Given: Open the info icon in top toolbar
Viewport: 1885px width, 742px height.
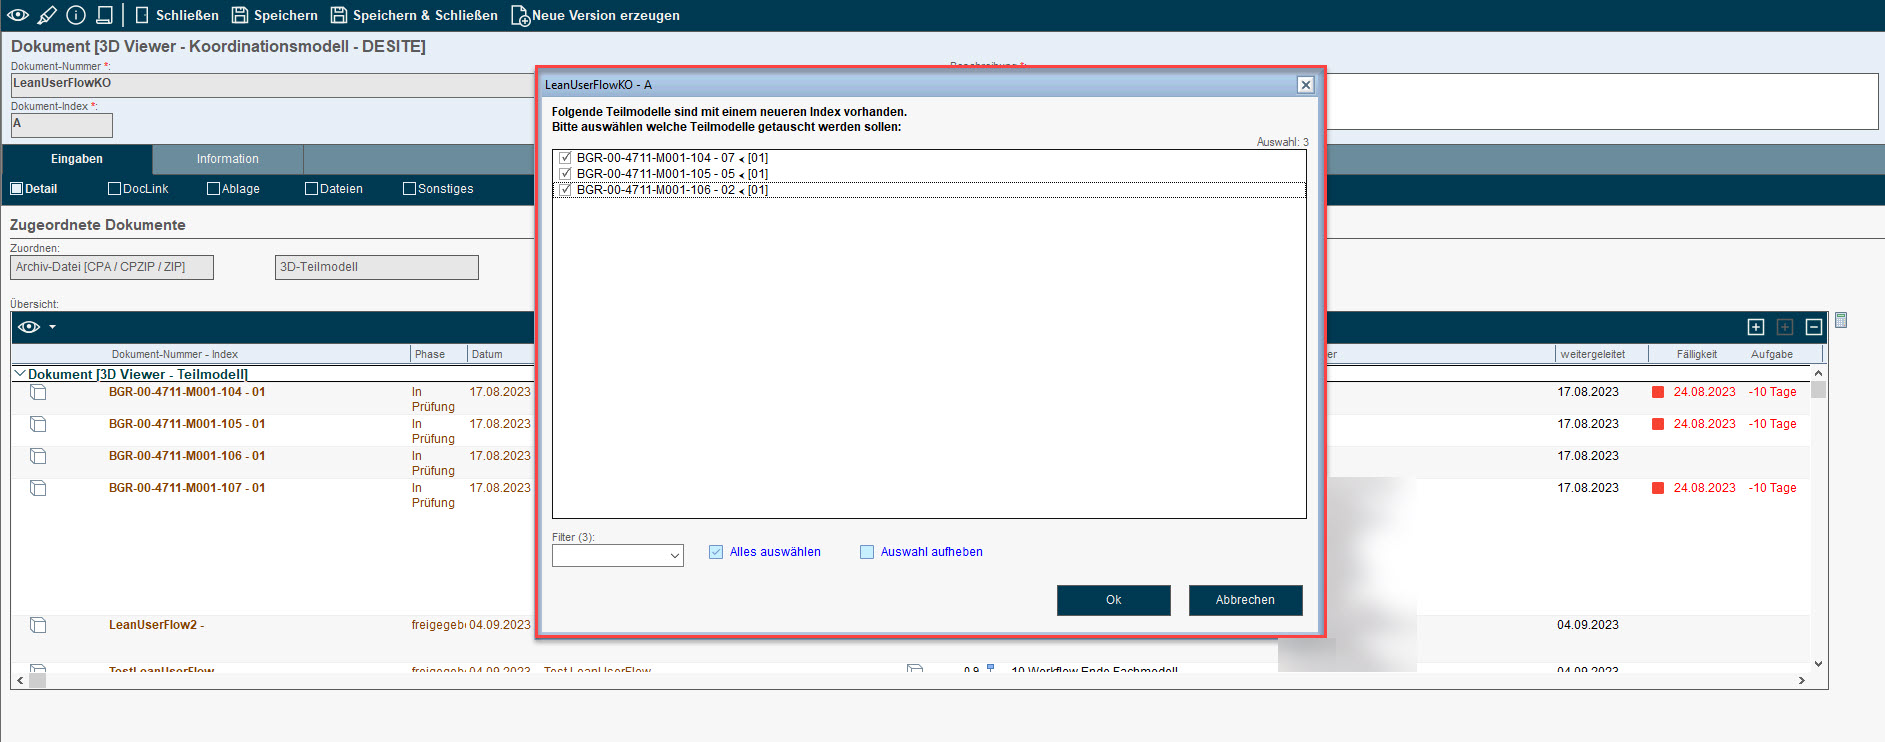Looking at the screenshot, I should tap(76, 15).
